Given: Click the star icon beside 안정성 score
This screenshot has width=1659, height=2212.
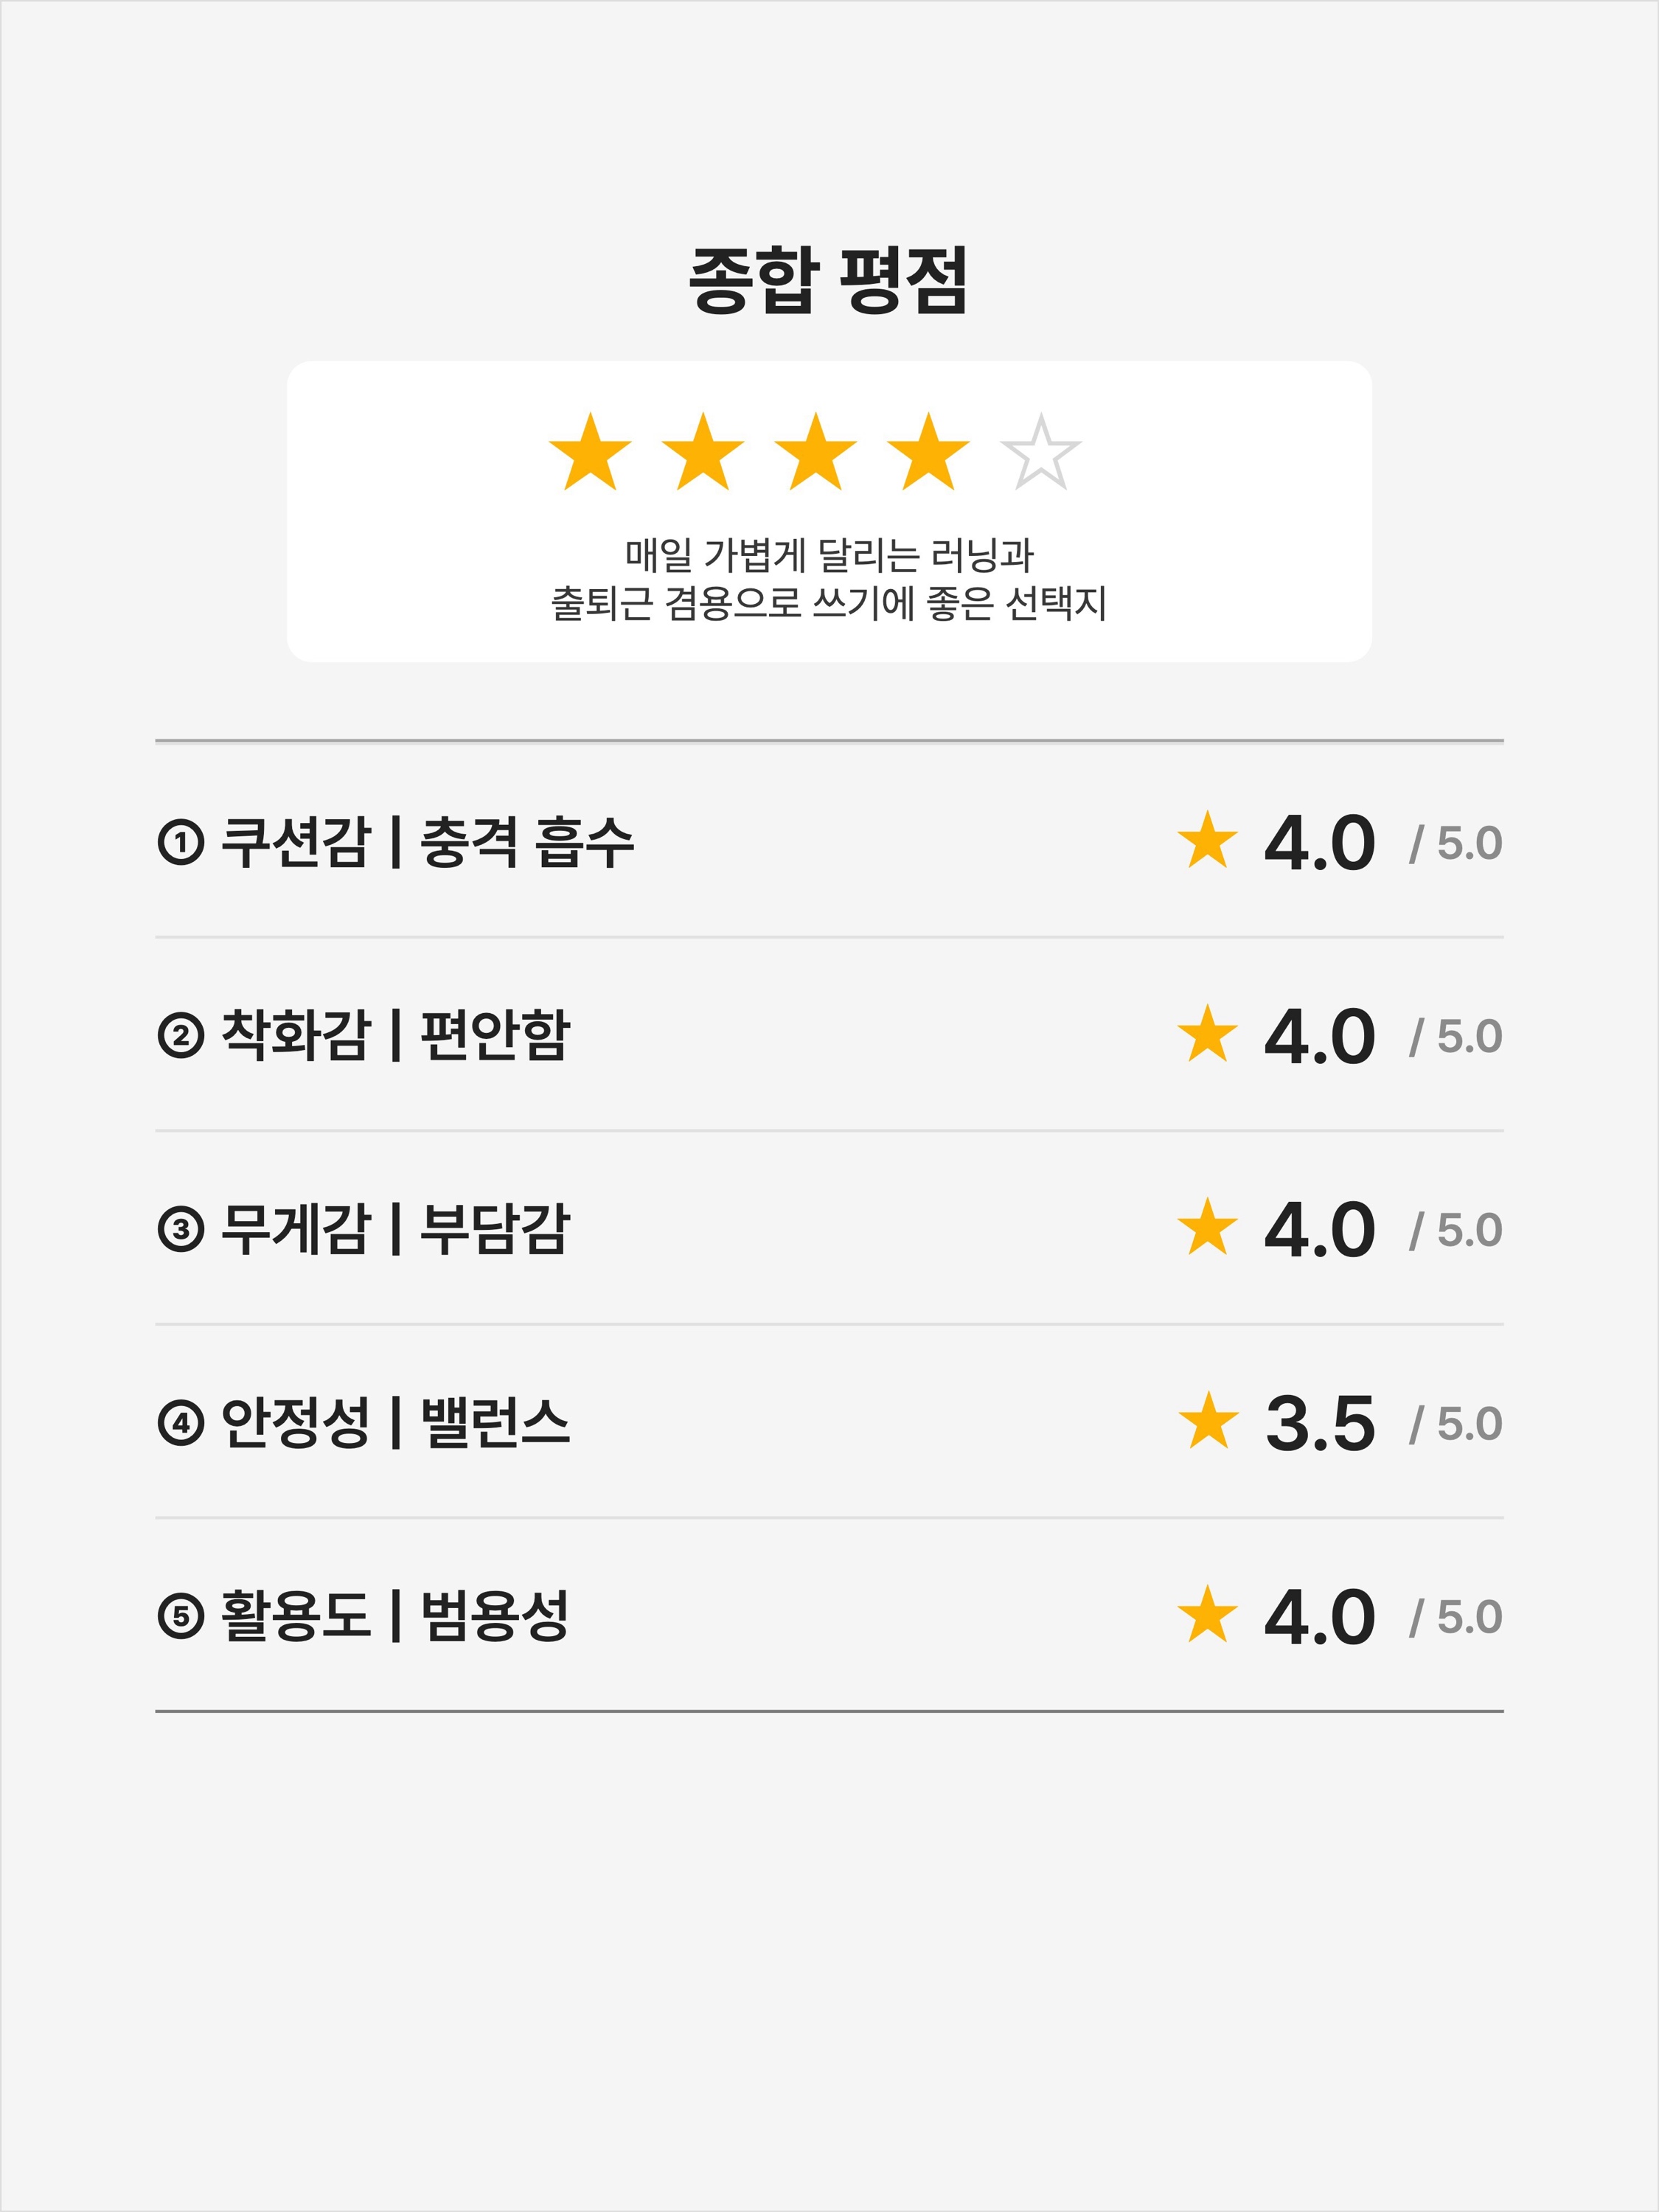Looking at the screenshot, I should pos(1208,1421).
